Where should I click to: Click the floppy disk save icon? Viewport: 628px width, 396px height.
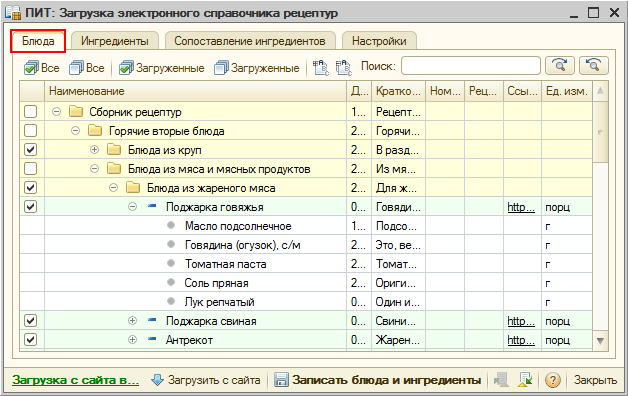coord(281,380)
